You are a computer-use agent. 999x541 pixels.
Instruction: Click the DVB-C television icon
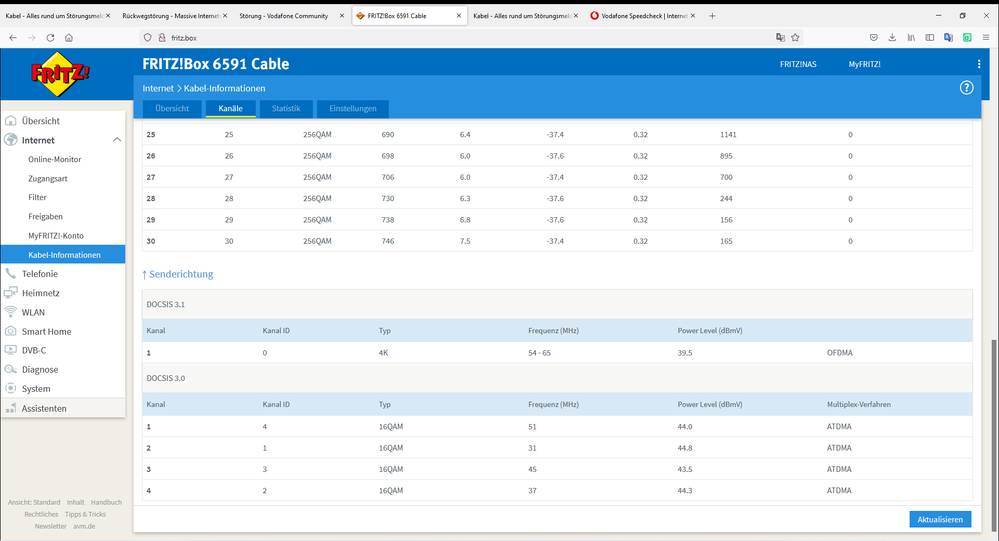tap(11, 350)
